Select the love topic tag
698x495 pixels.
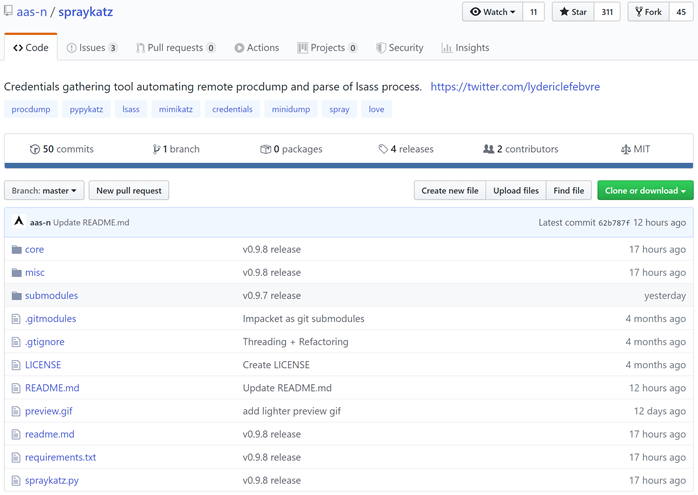(x=377, y=109)
